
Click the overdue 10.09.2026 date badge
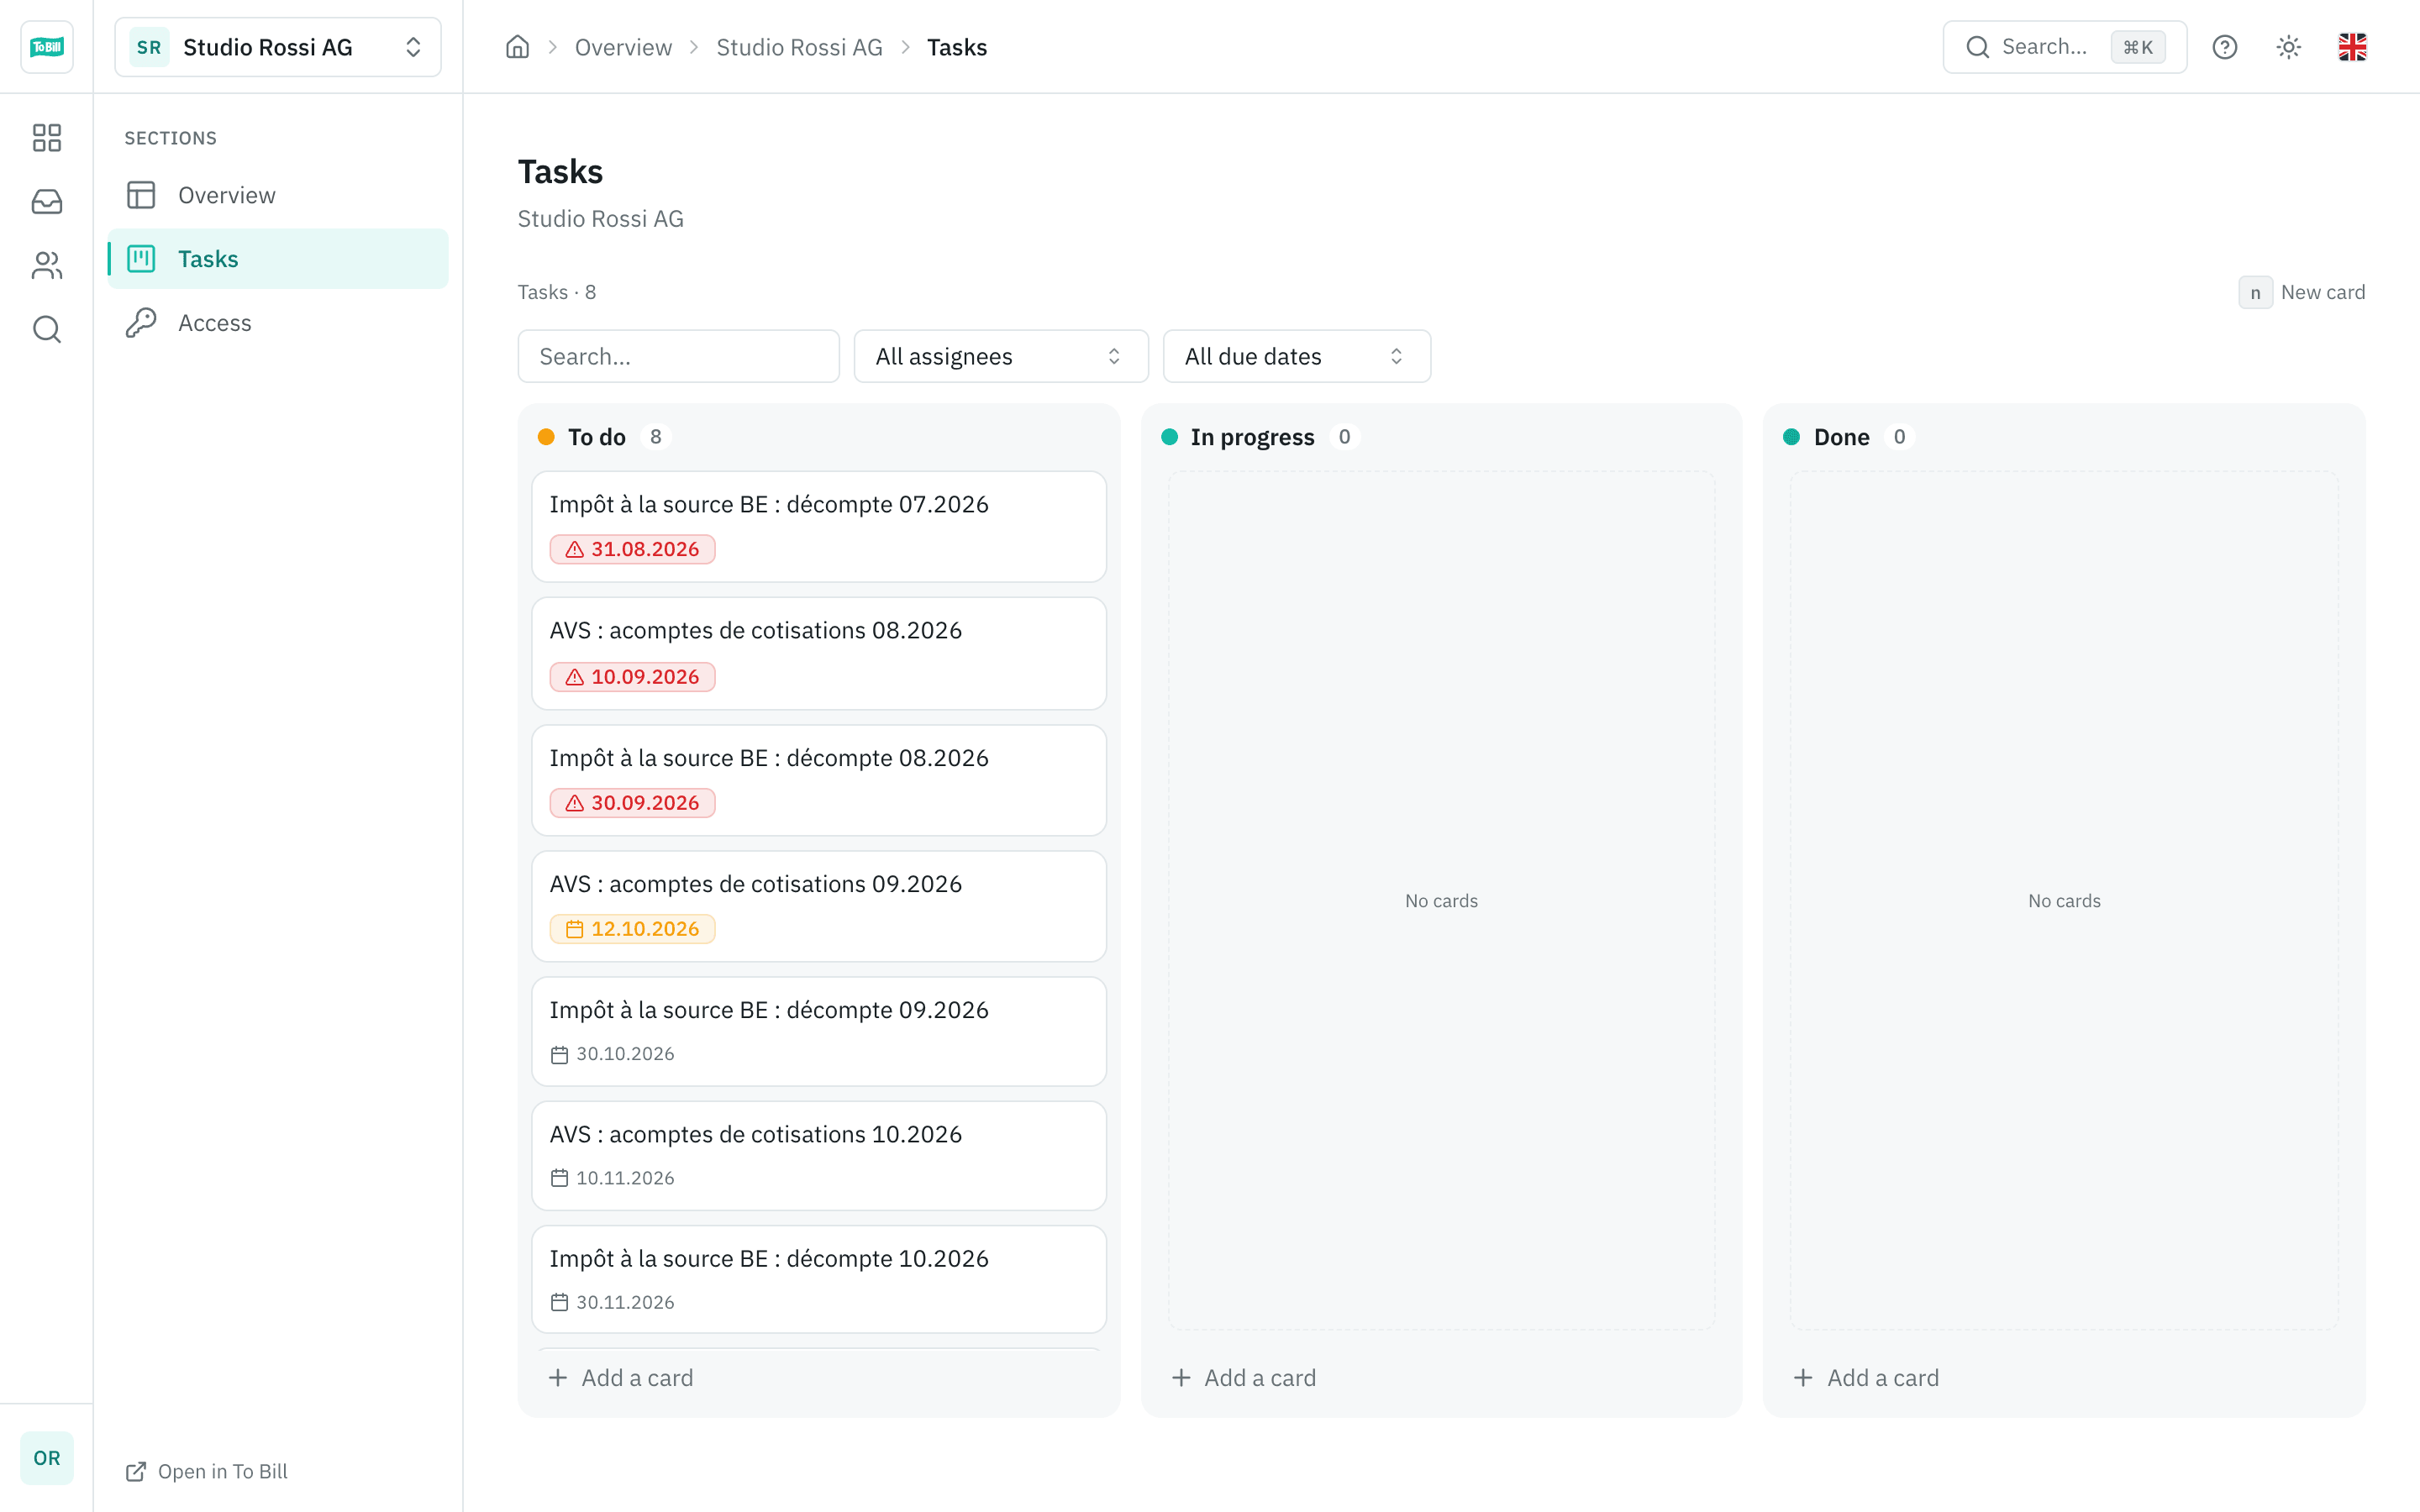[632, 676]
